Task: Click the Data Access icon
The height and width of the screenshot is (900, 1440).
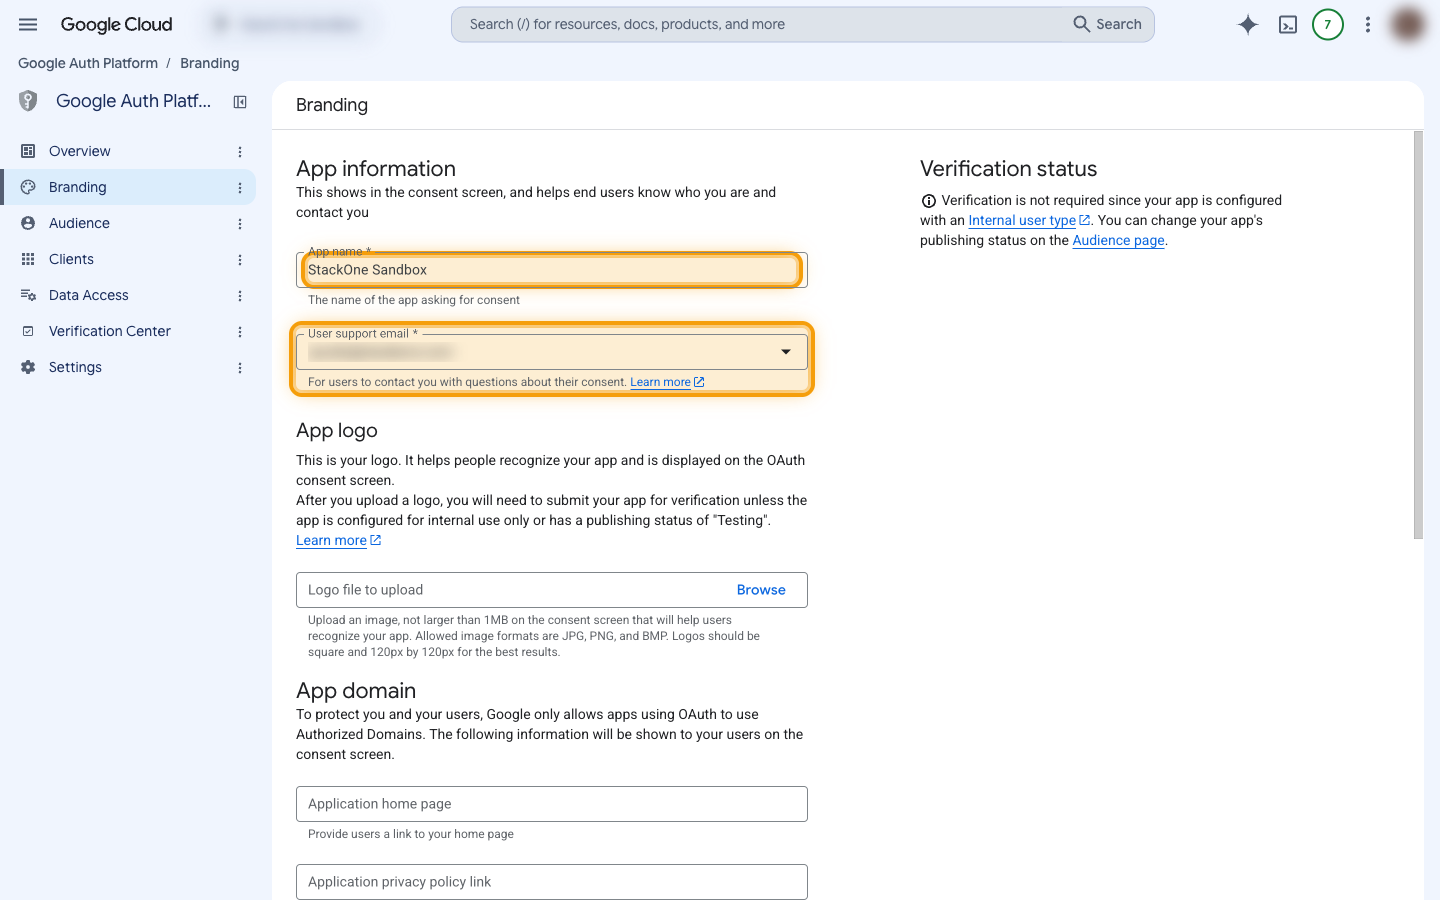Action: point(28,295)
